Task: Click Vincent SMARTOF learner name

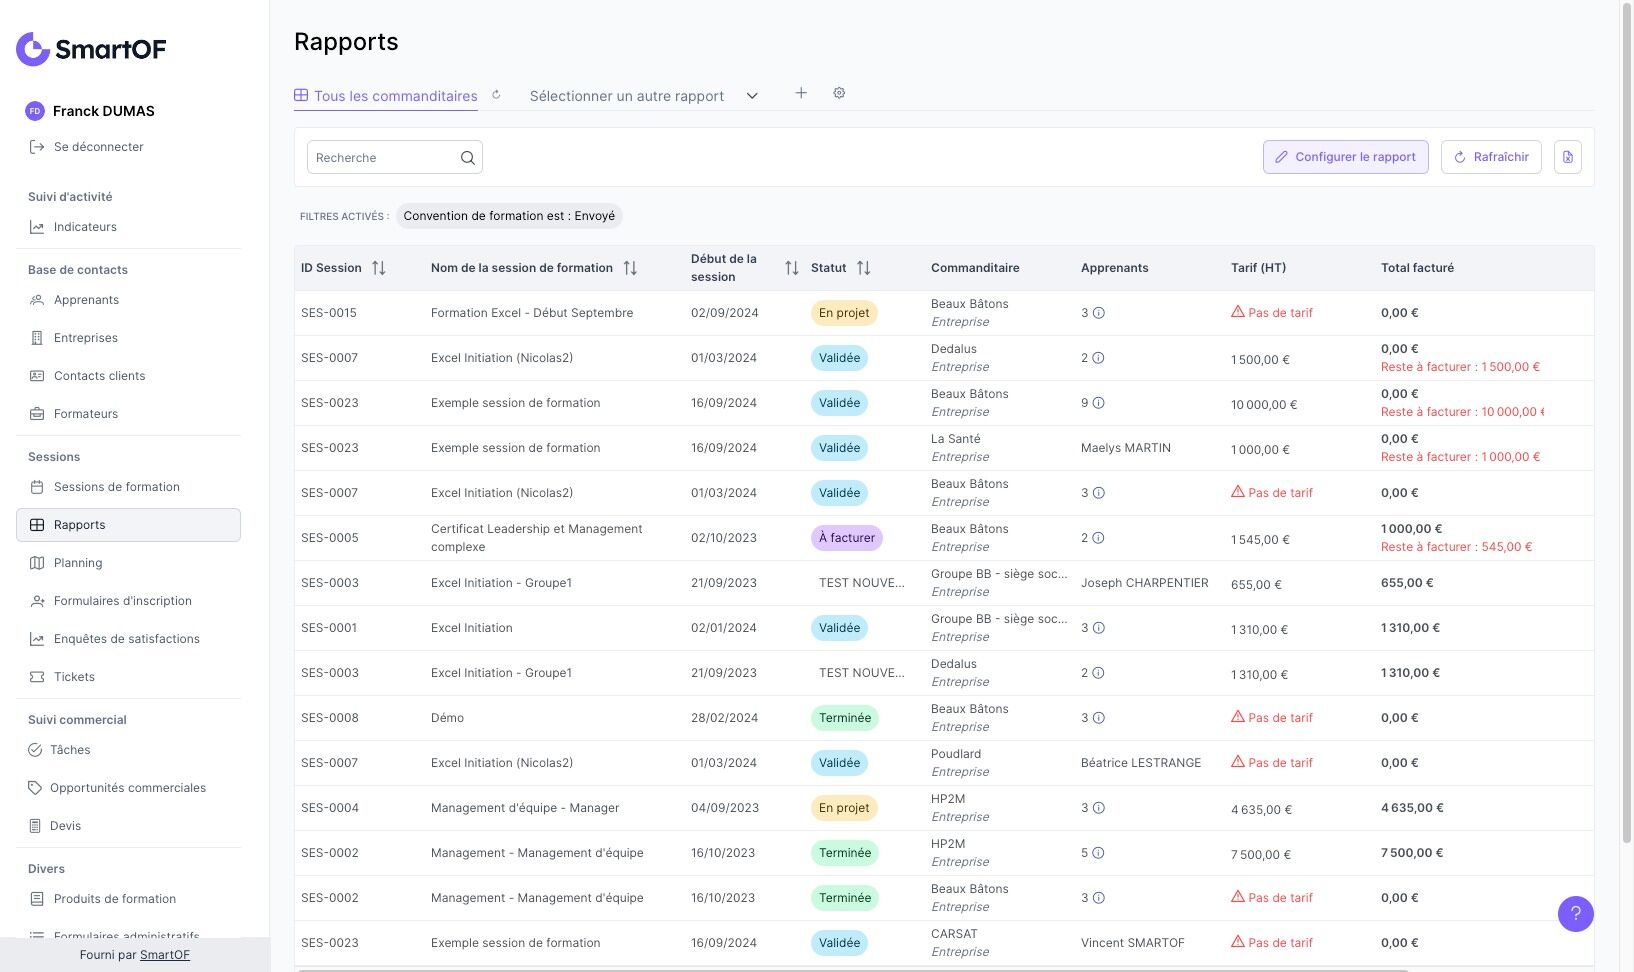Action: 1133,943
